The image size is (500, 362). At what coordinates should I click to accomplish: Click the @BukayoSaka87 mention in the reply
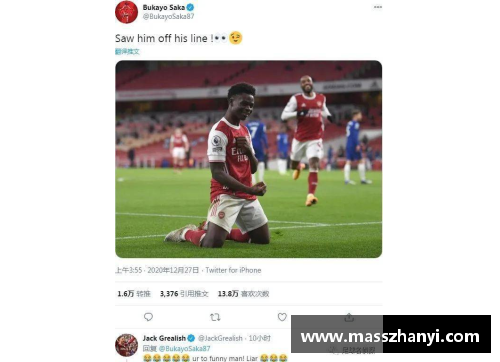pos(184,348)
